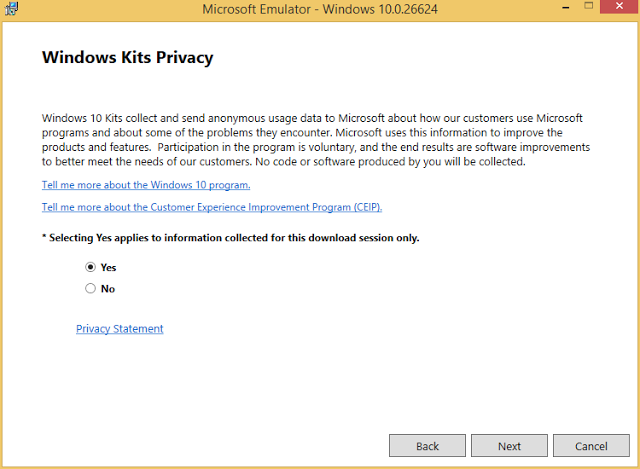The width and height of the screenshot is (640, 469).
Task: Select the No radio button
Action: 90,289
